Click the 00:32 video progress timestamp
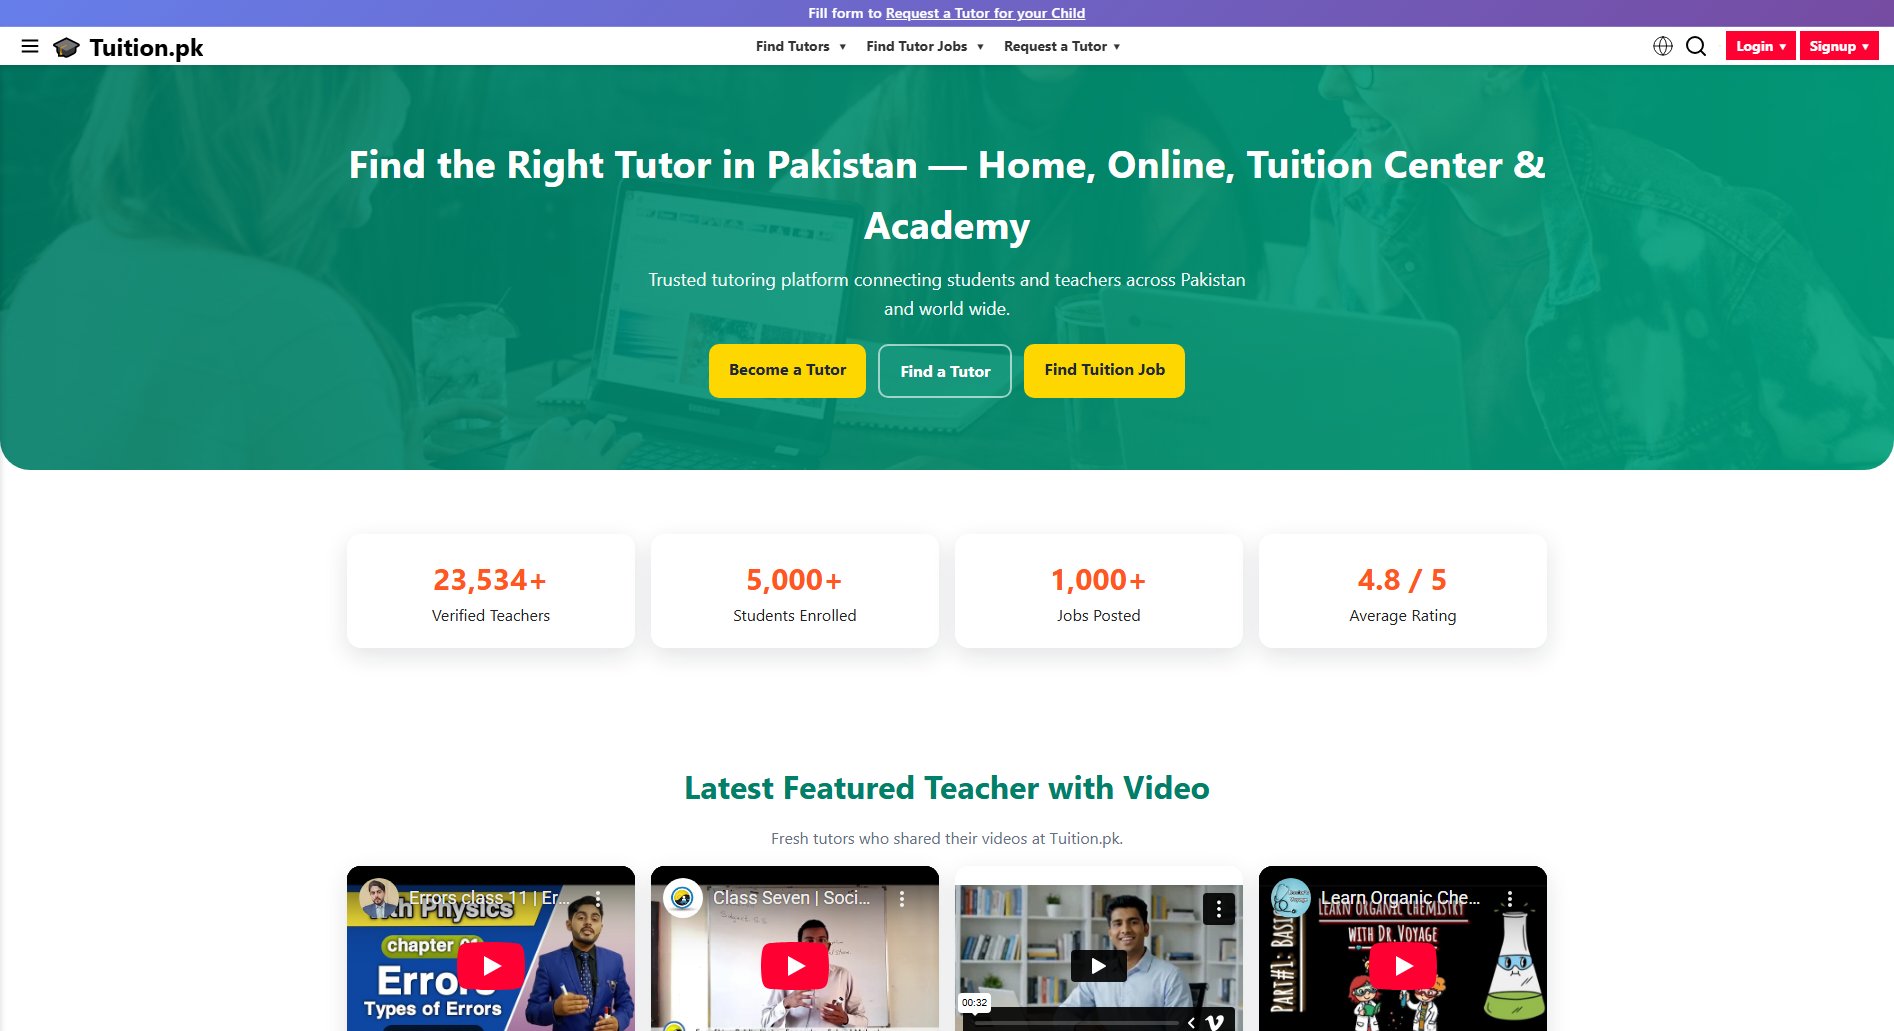 [x=974, y=1001]
